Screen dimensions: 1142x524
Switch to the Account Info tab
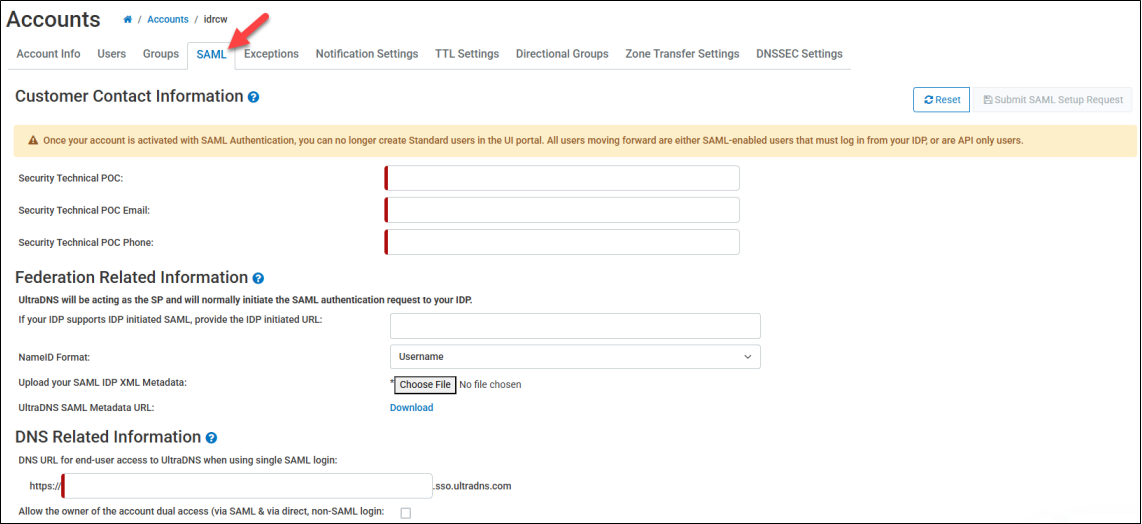click(48, 54)
